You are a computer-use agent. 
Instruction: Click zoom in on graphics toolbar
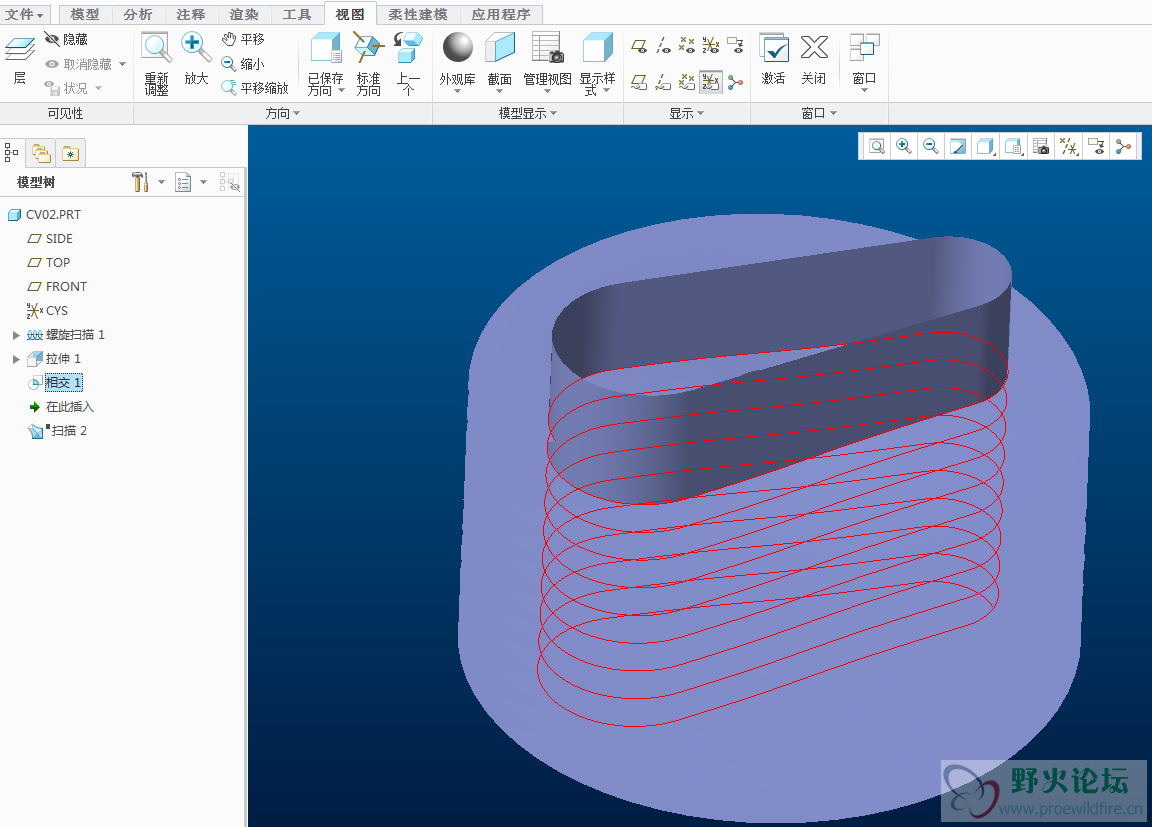[x=904, y=146]
